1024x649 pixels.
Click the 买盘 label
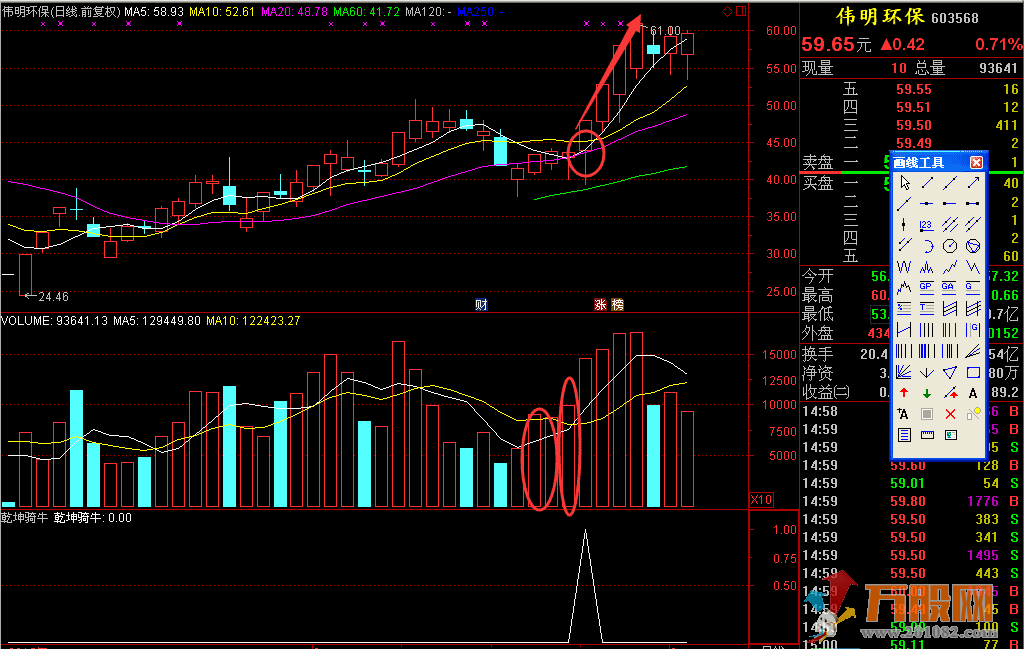pos(818,183)
